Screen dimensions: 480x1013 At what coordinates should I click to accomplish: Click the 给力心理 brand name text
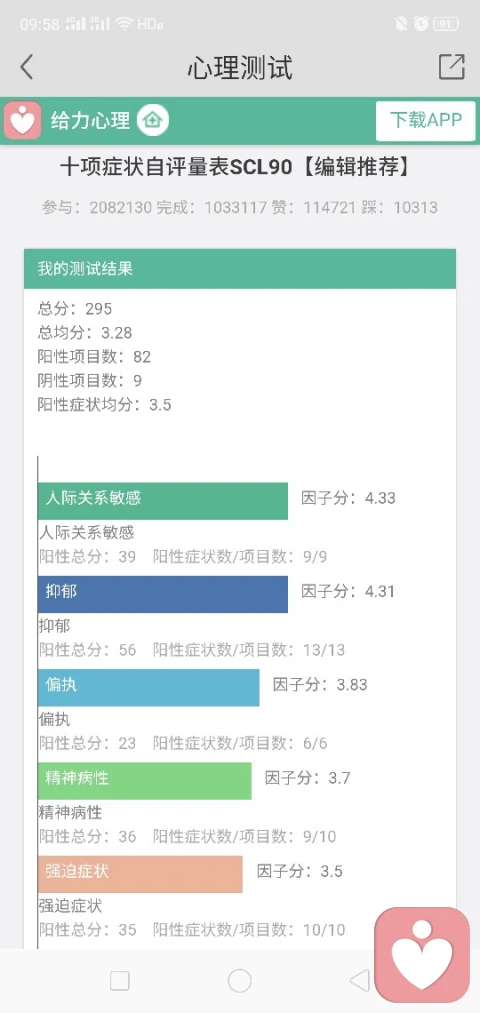pyautogui.click(x=90, y=120)
